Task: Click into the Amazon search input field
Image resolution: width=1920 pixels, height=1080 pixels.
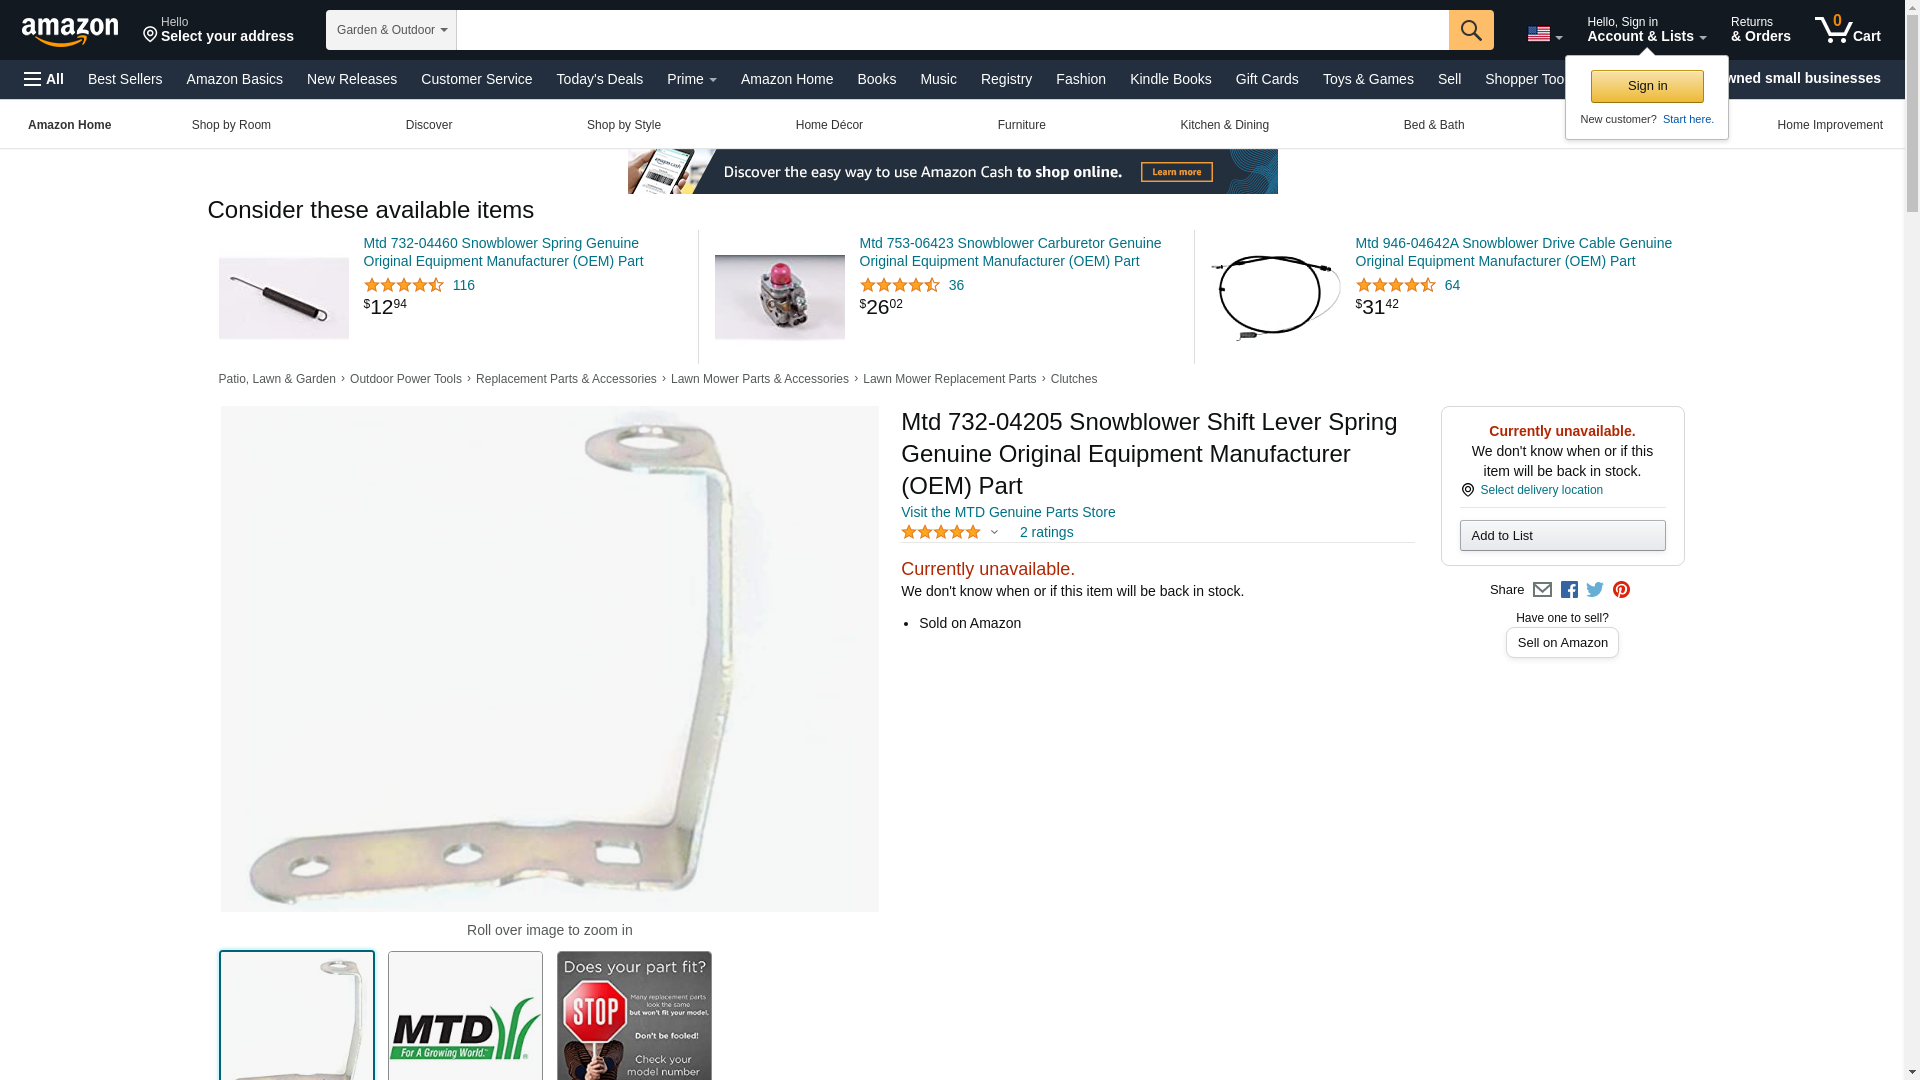Action: [952, 30]
